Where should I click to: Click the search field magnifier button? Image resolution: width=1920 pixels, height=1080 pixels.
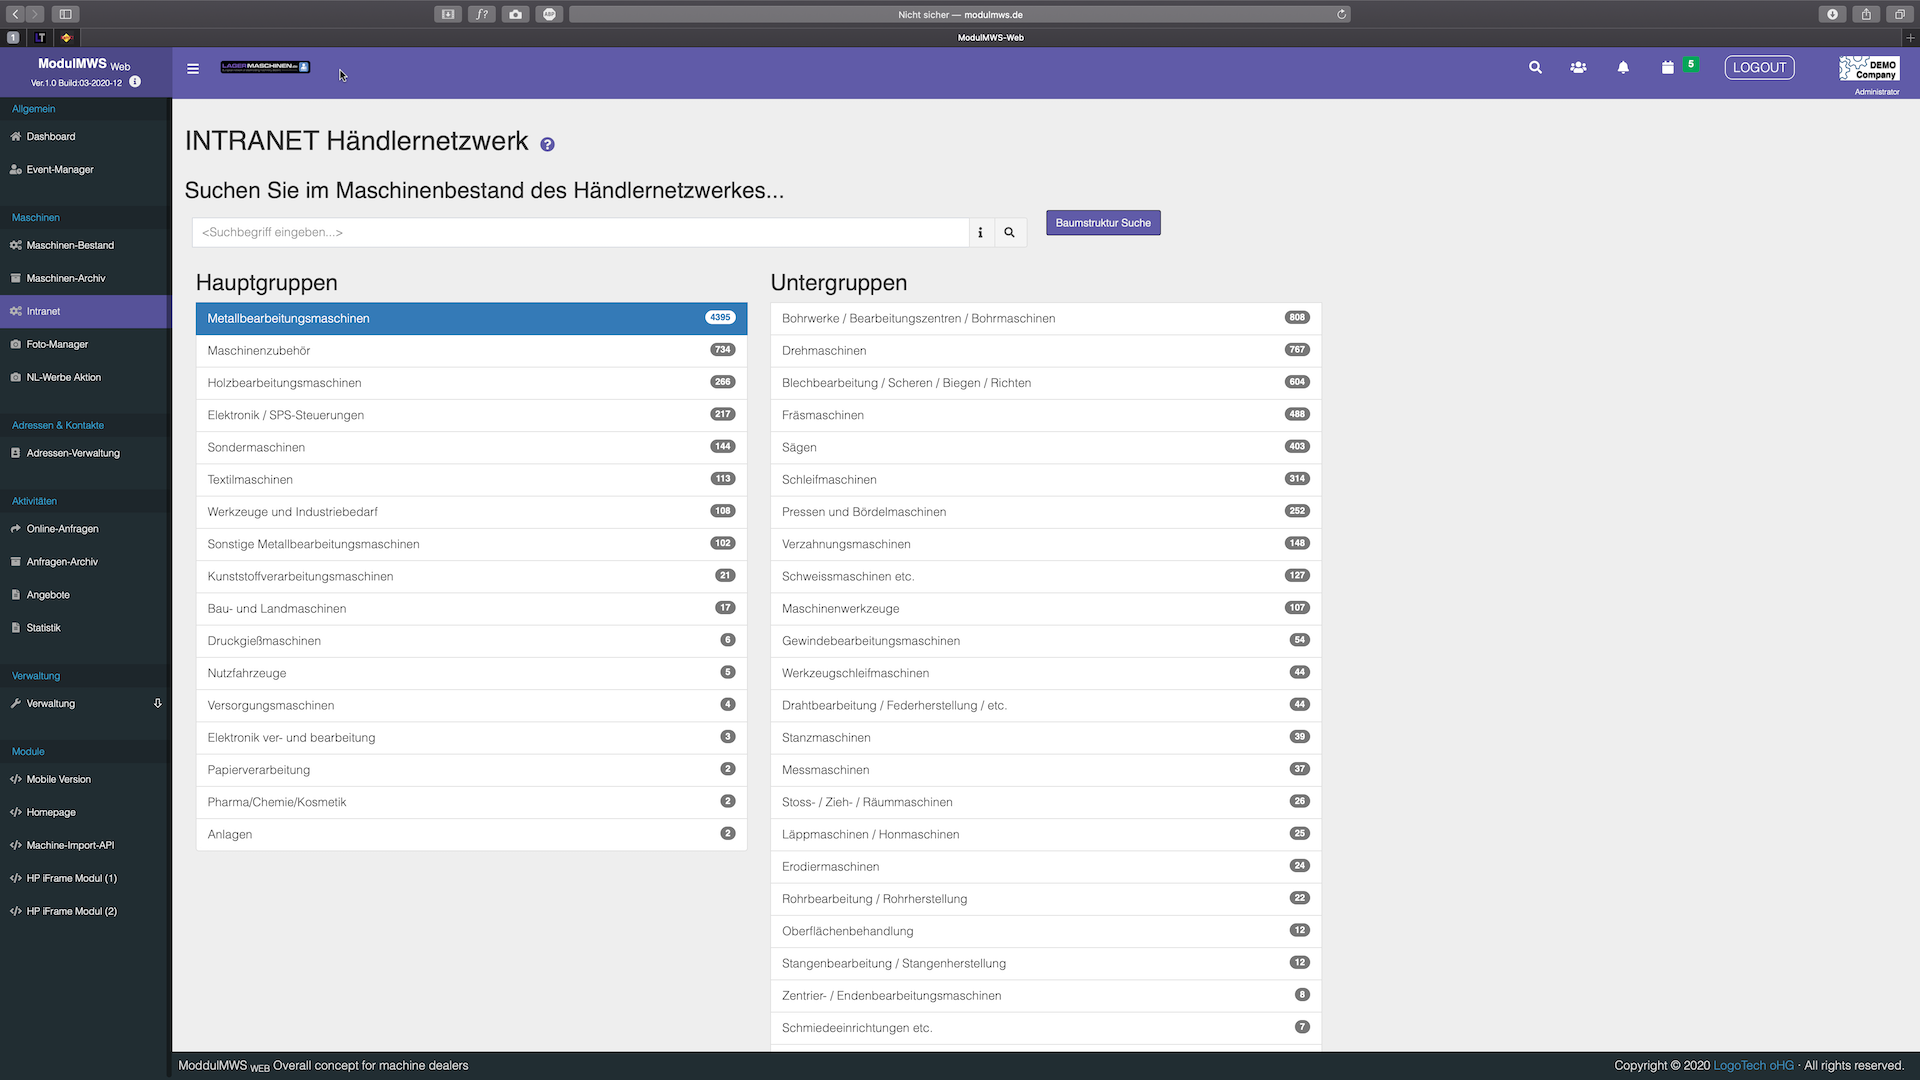(1010, 233)
